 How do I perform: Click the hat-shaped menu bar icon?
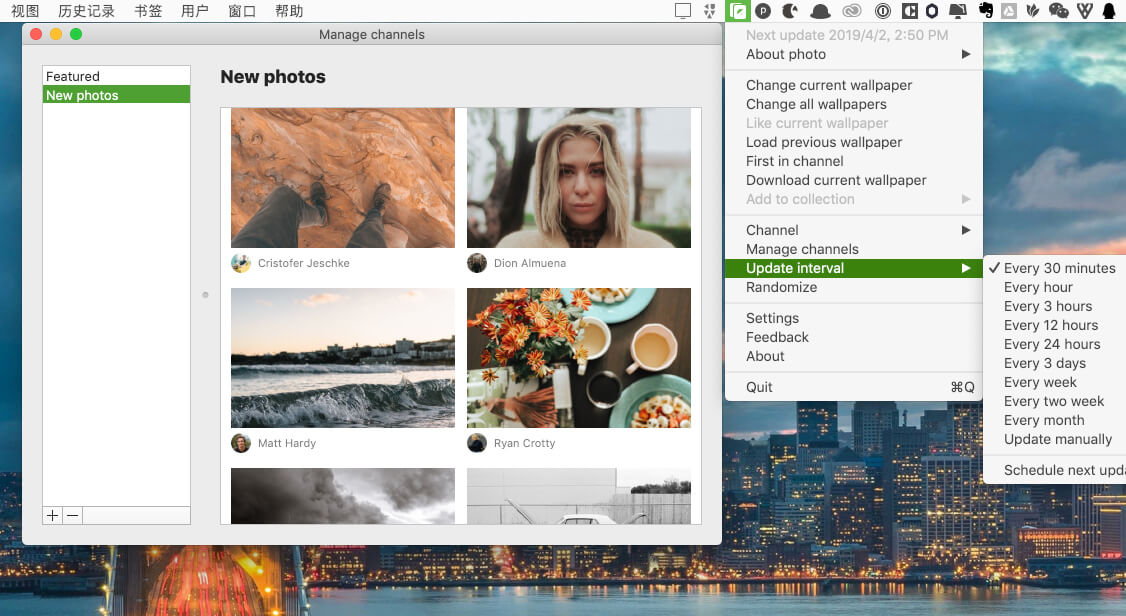[x=820, y=11]
